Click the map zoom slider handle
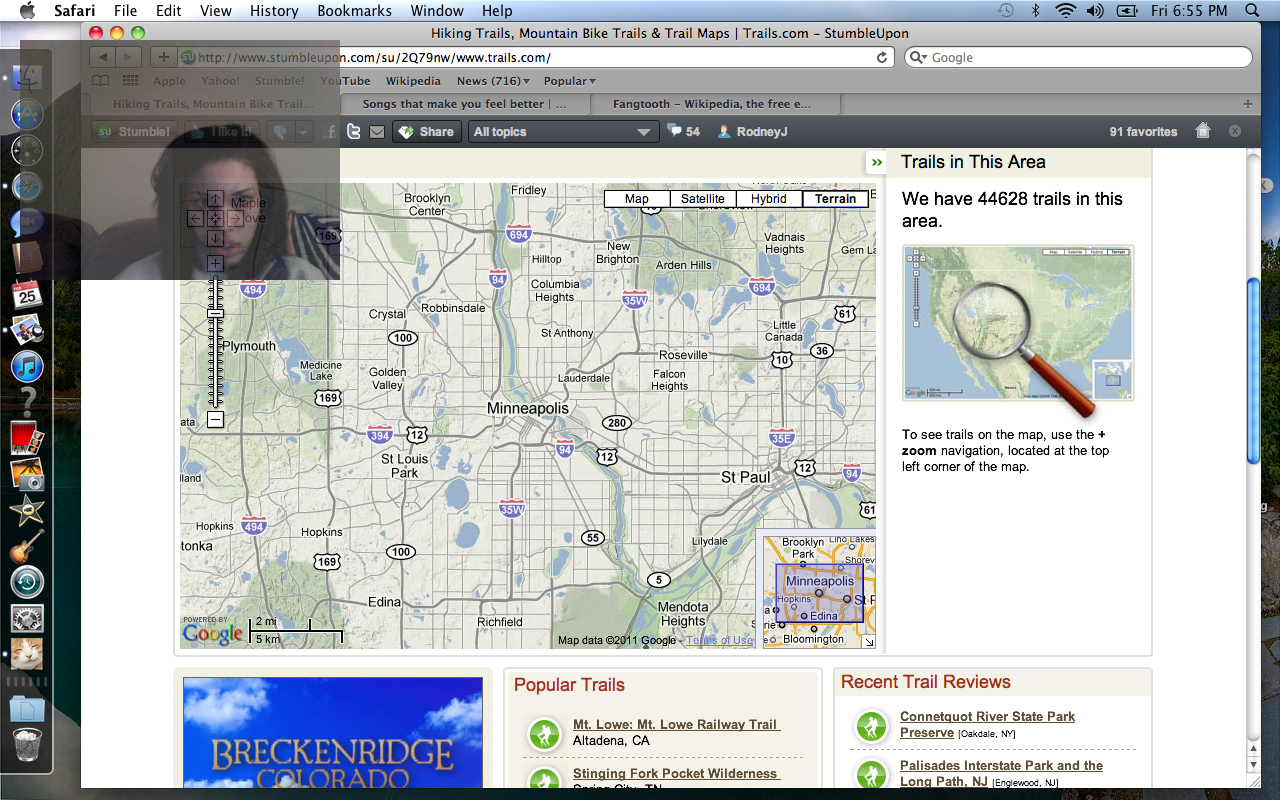 point(215,314)
